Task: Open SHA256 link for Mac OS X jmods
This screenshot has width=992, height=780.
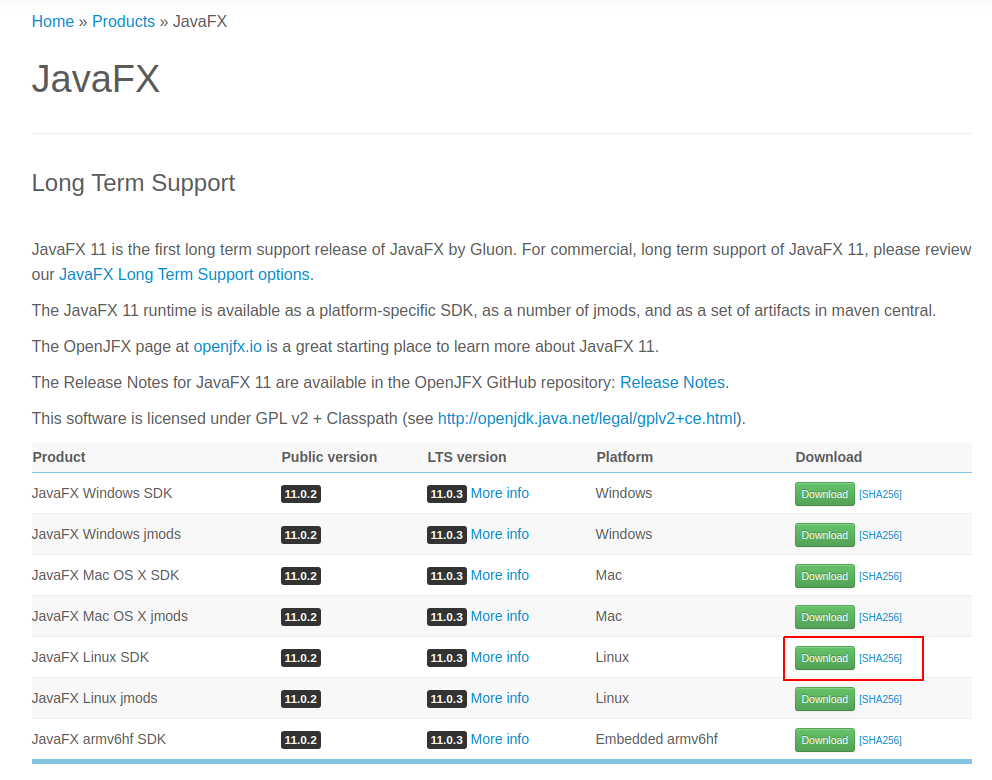Action: [880, 617]
